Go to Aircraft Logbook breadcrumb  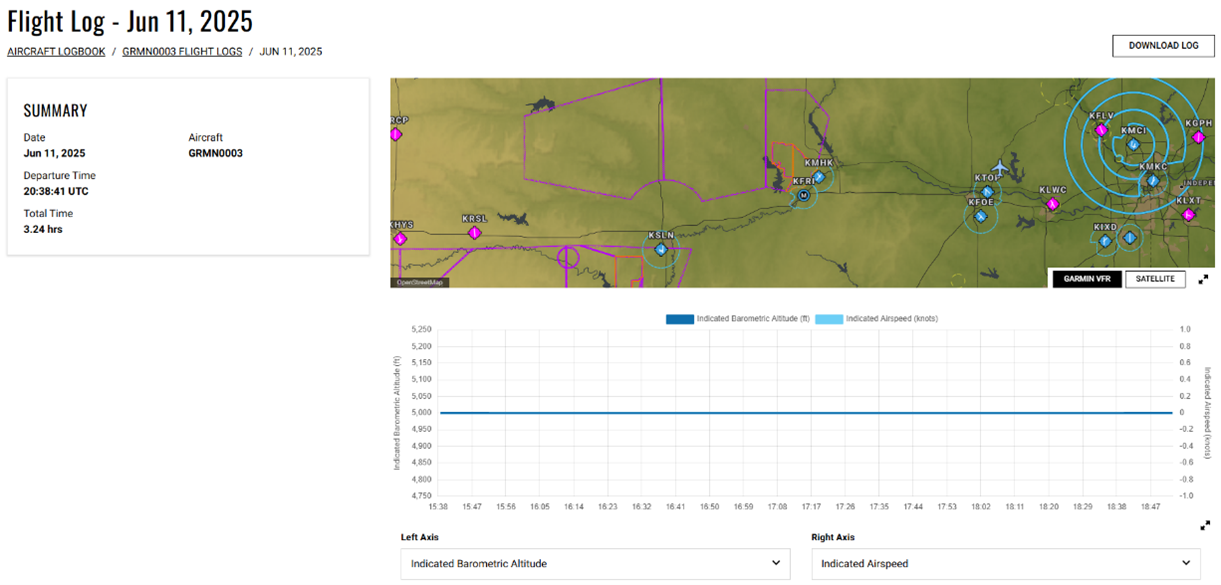coord(56,52)
